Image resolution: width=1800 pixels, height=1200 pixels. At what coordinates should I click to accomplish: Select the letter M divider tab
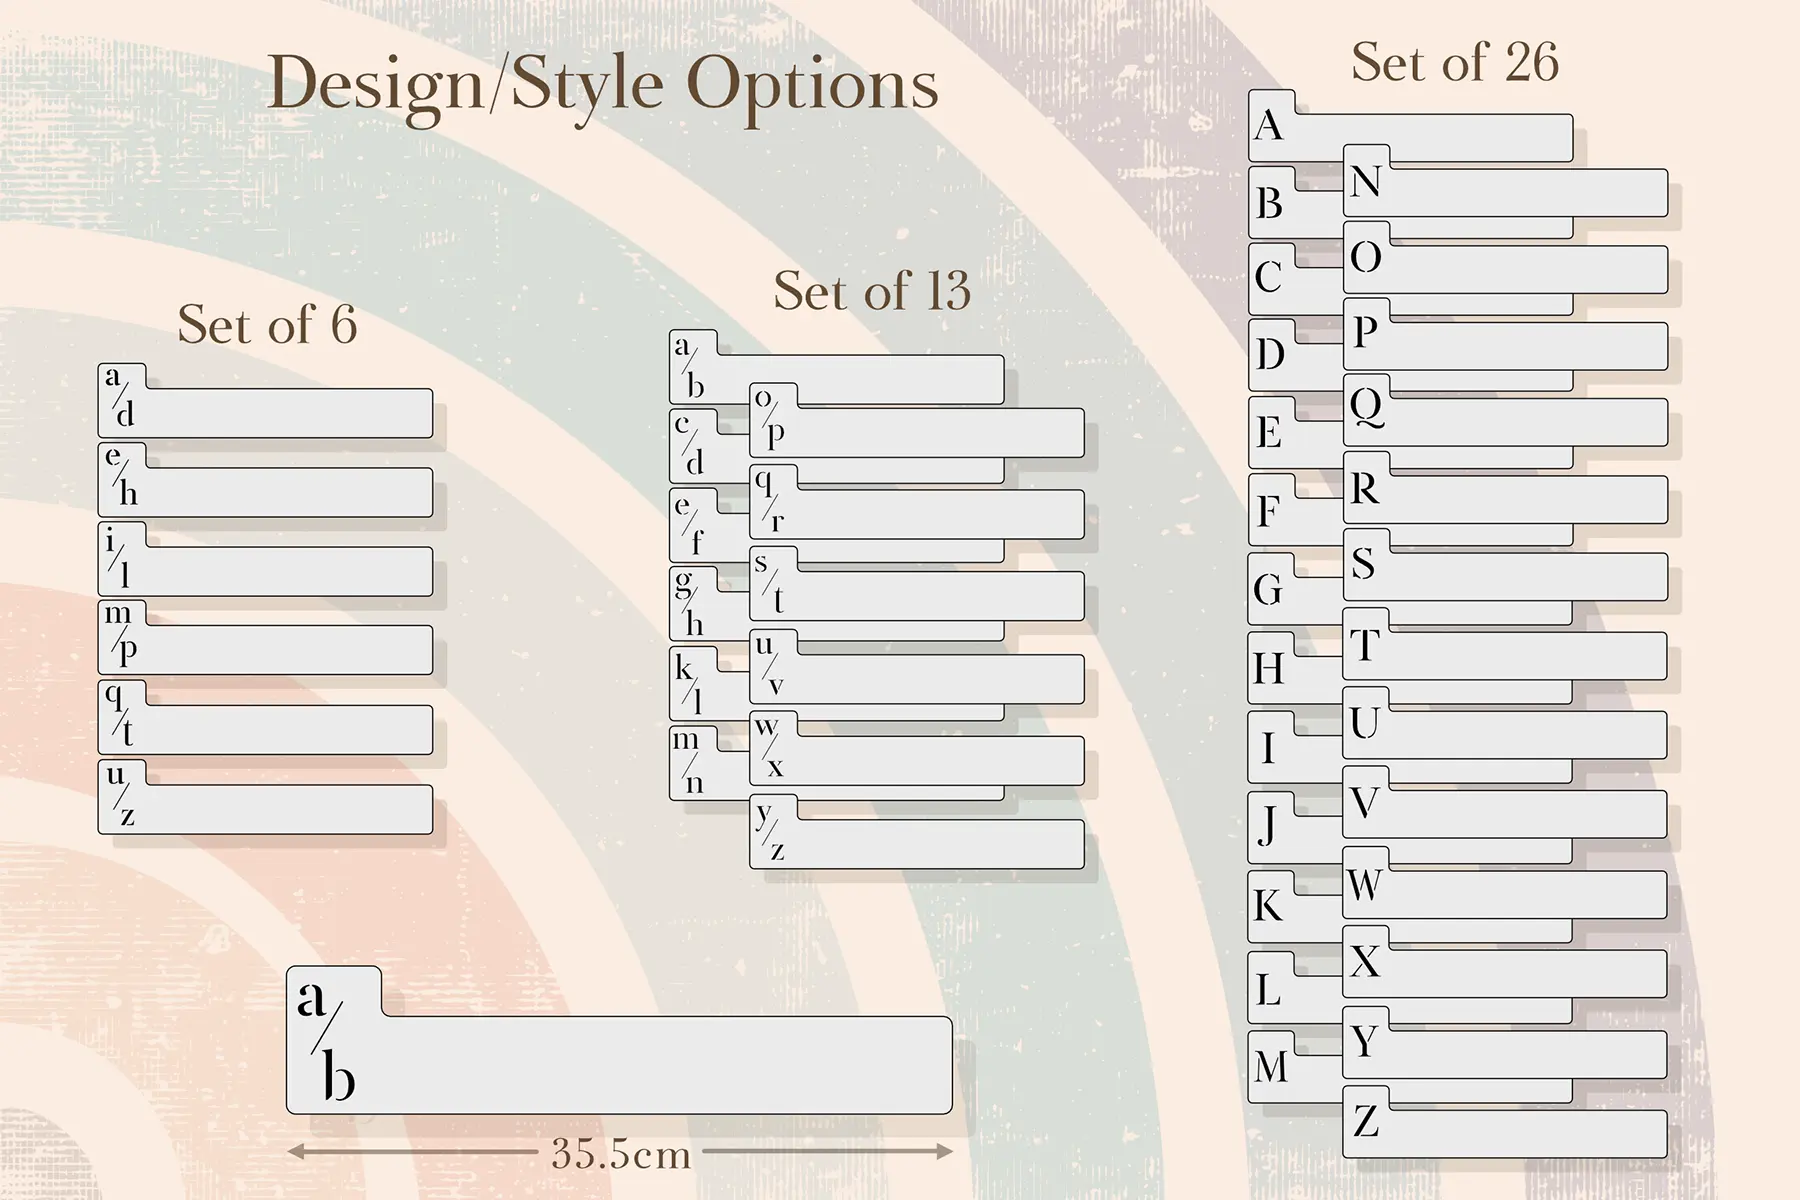tap(1271, 1067)
